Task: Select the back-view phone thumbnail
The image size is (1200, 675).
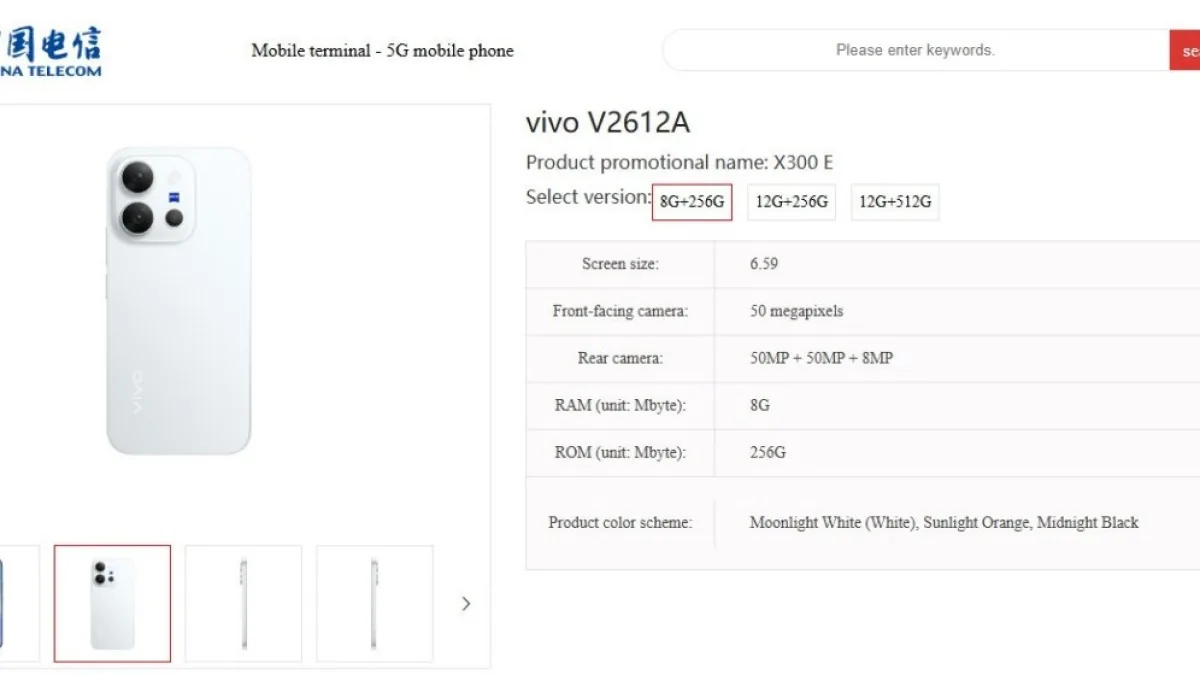Action: click(x=112, y=603)
